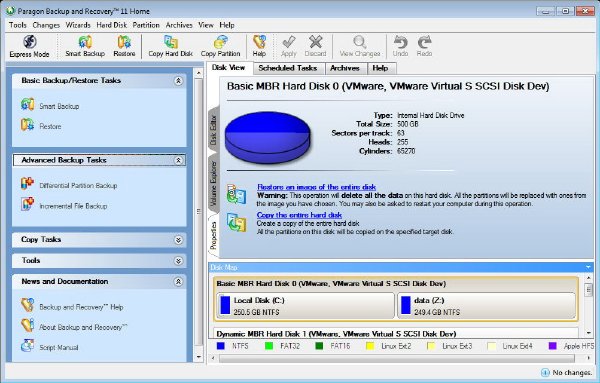Click the FAT32 green legend swatch
The image size is (600, 383).
pyautogui.click(x=269, y=346)
